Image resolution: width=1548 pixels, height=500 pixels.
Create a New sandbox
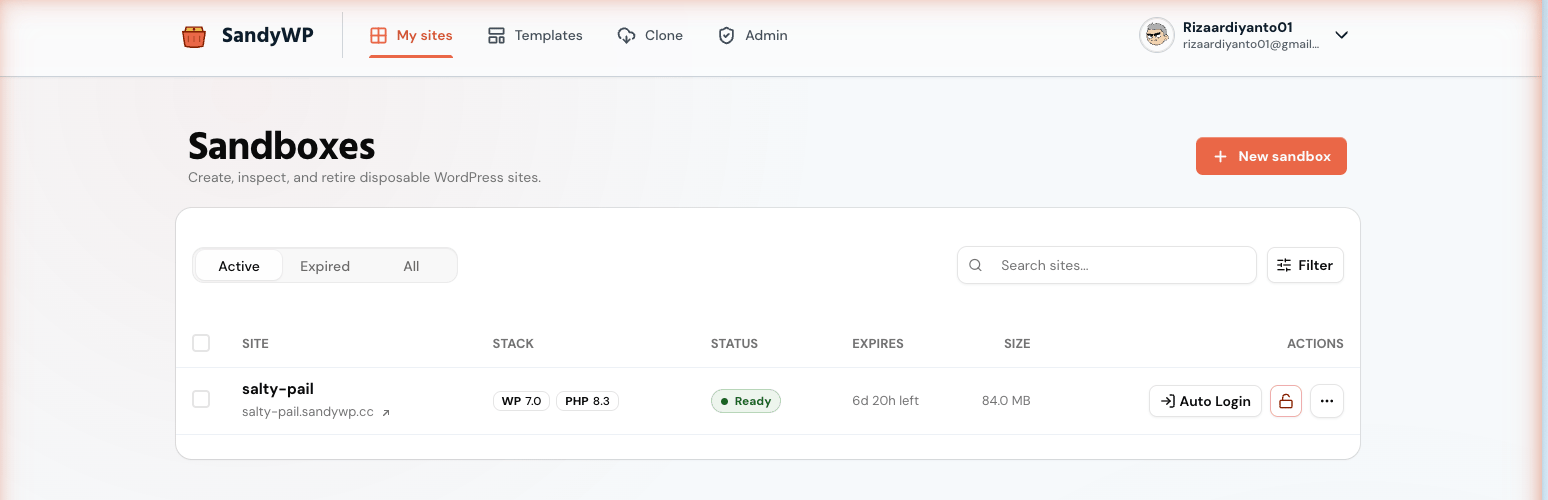[1271, 156]
